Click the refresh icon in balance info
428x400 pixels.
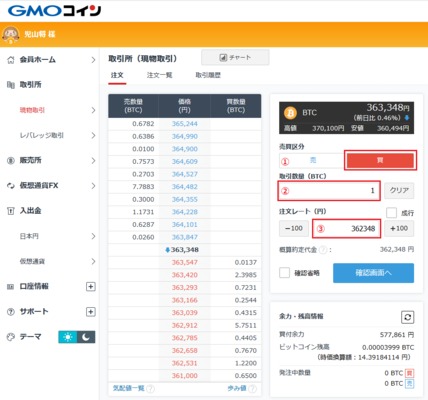(x=407, y=317)
